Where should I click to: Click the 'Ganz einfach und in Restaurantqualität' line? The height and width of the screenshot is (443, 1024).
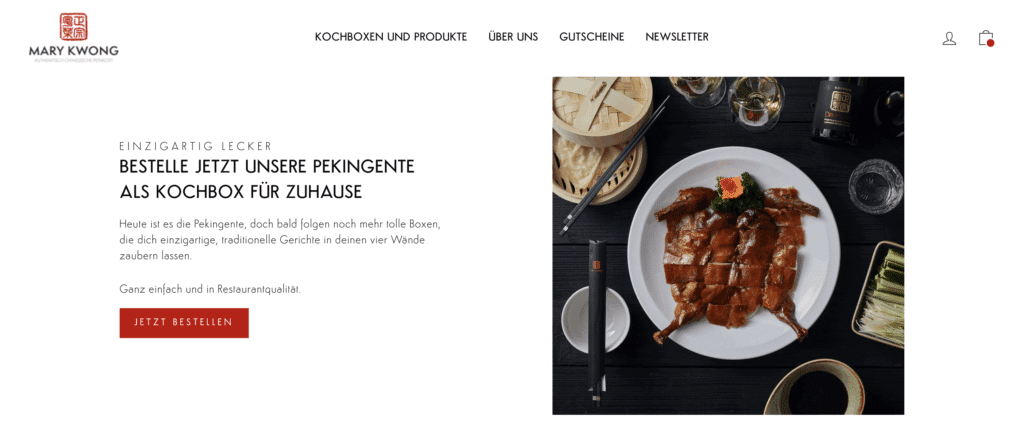pos(210,289)
